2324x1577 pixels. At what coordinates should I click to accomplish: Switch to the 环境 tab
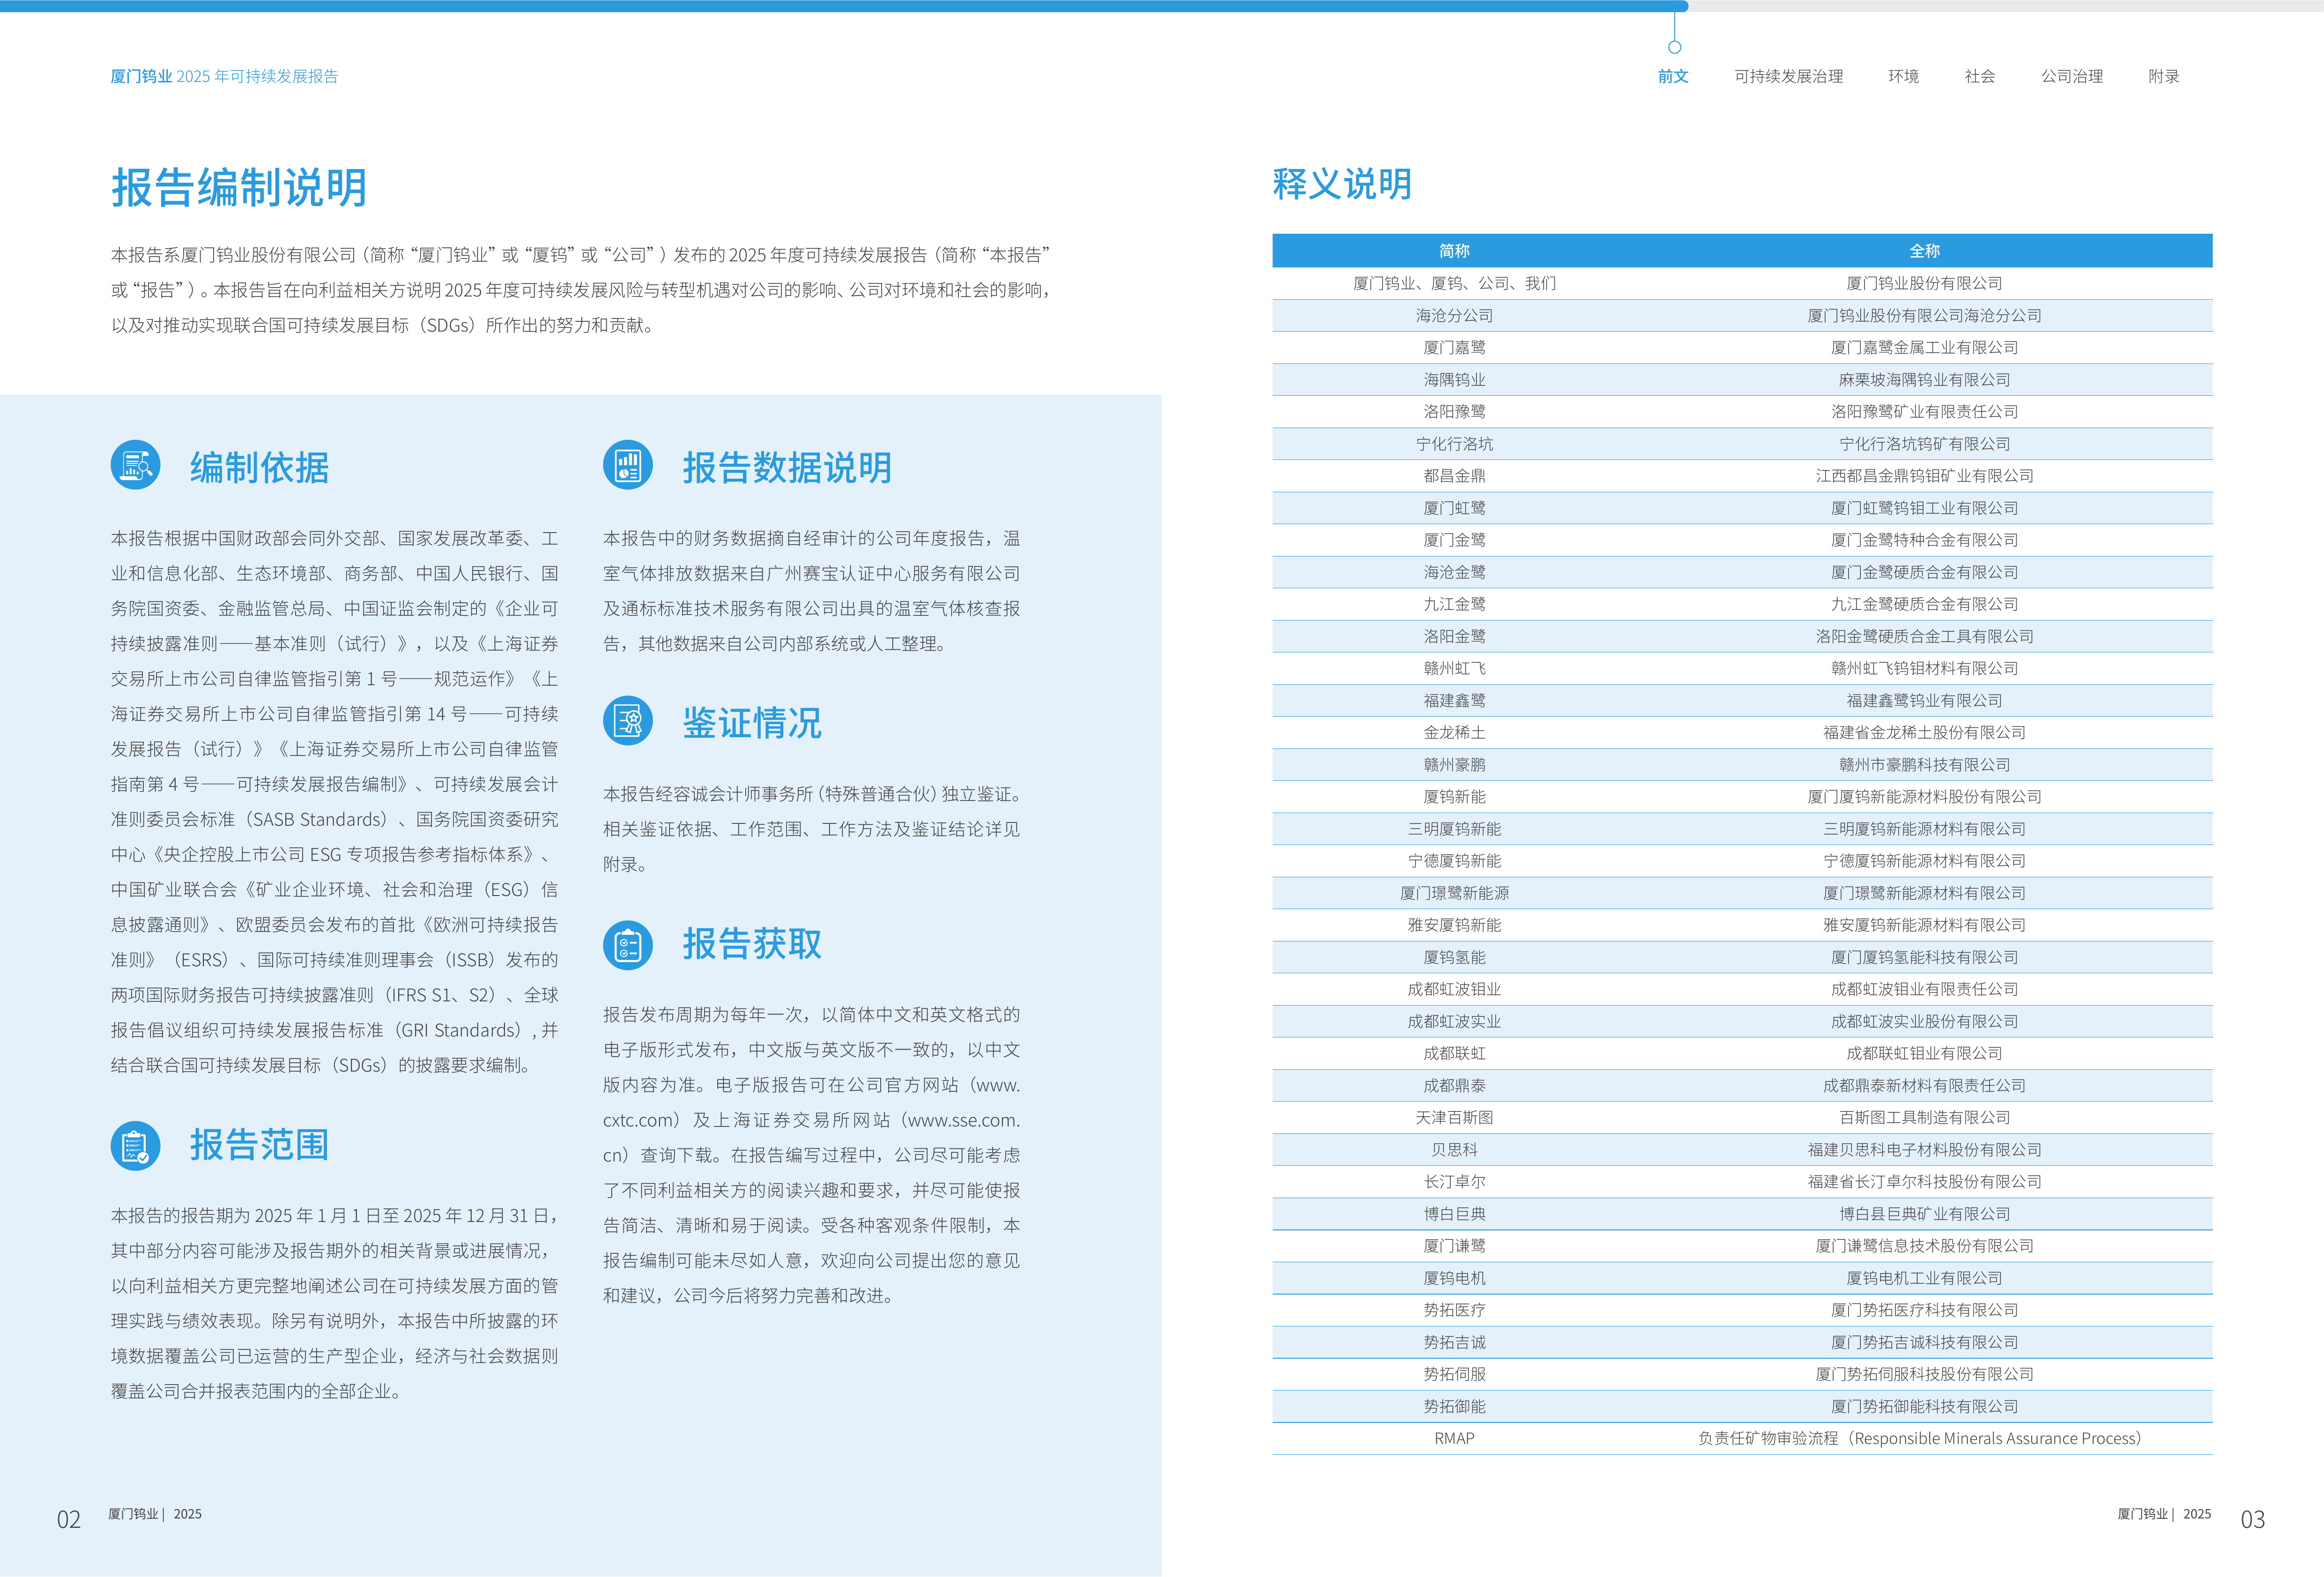coord(1903,76)
